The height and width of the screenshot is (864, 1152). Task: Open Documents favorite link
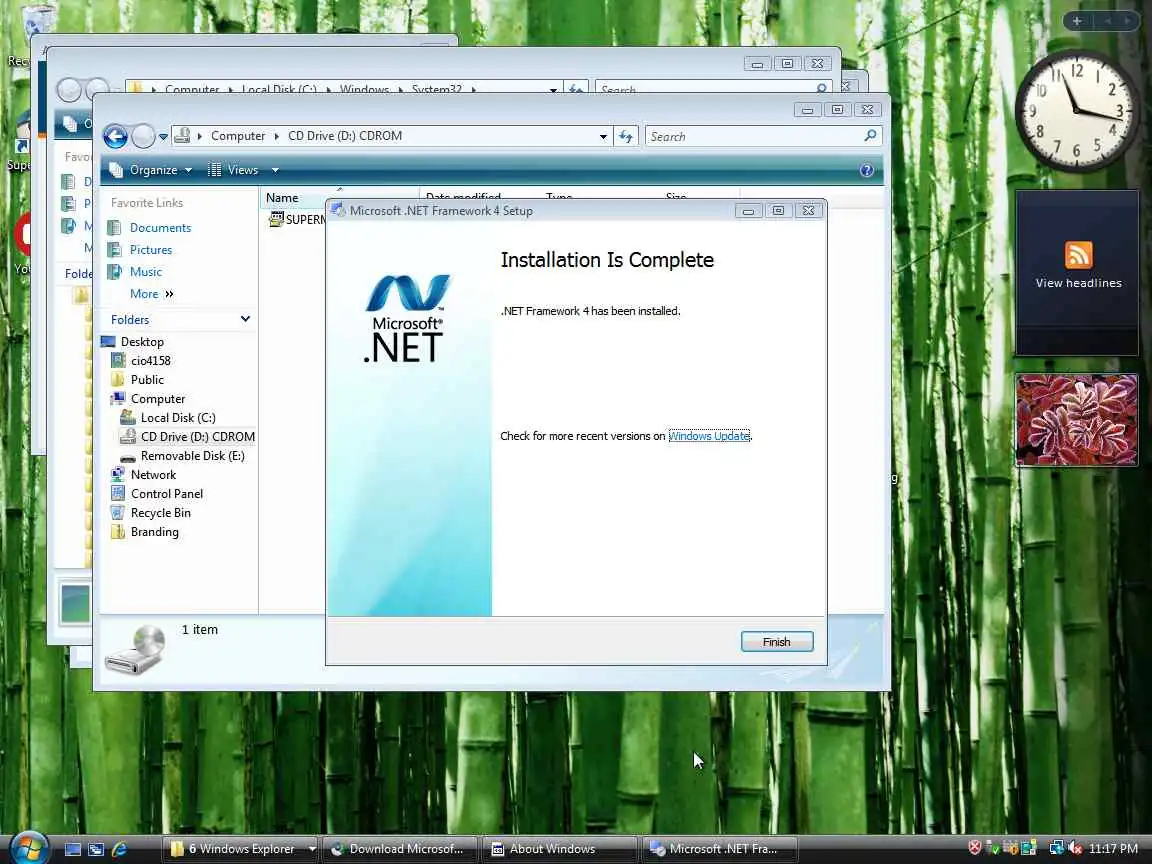pyautogui.click(x=160, y=228)
